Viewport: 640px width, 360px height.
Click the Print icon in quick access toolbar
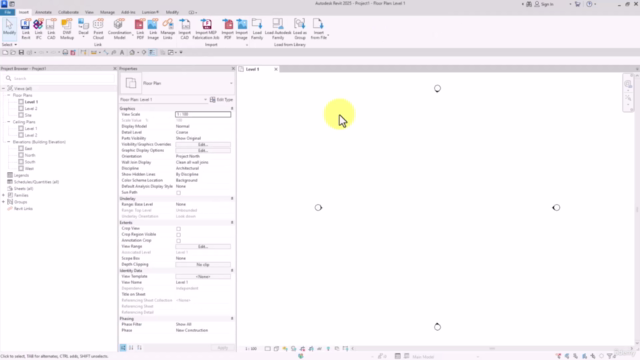(65, 52)
